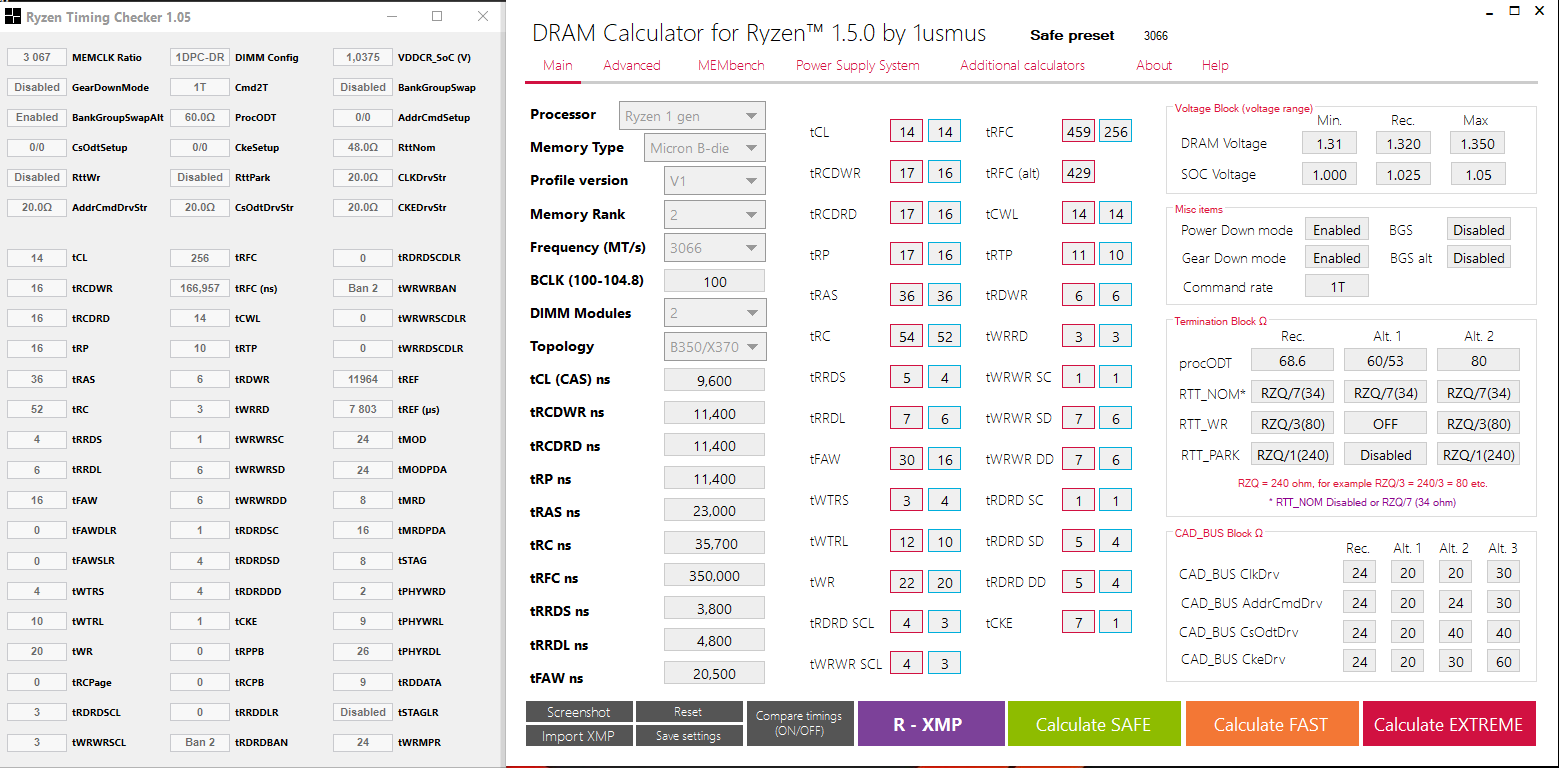Screen dimensions: 1559x768
Task: Click the tRFC (alt) value 429
Action: click(x=1079, y=172)
